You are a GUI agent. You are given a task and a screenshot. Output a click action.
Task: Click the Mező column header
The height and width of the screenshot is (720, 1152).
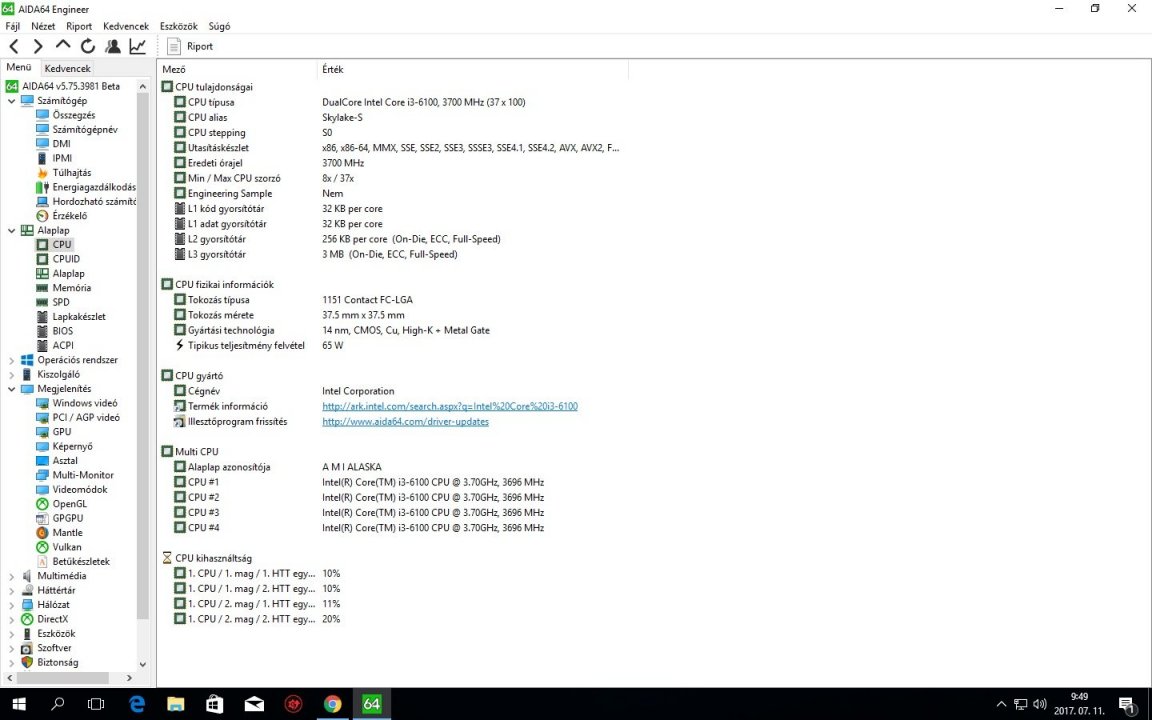[238, 69]
